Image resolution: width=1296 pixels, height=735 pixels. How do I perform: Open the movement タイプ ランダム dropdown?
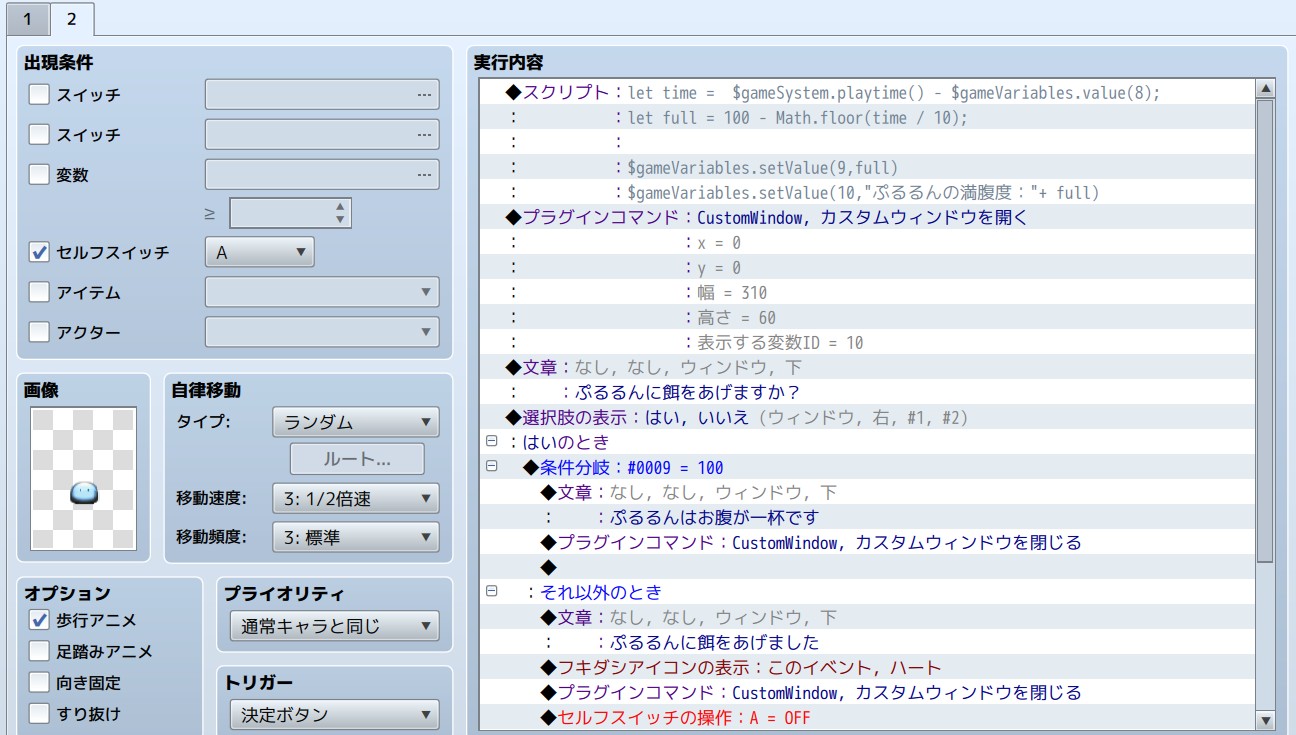tap(355, 422)
